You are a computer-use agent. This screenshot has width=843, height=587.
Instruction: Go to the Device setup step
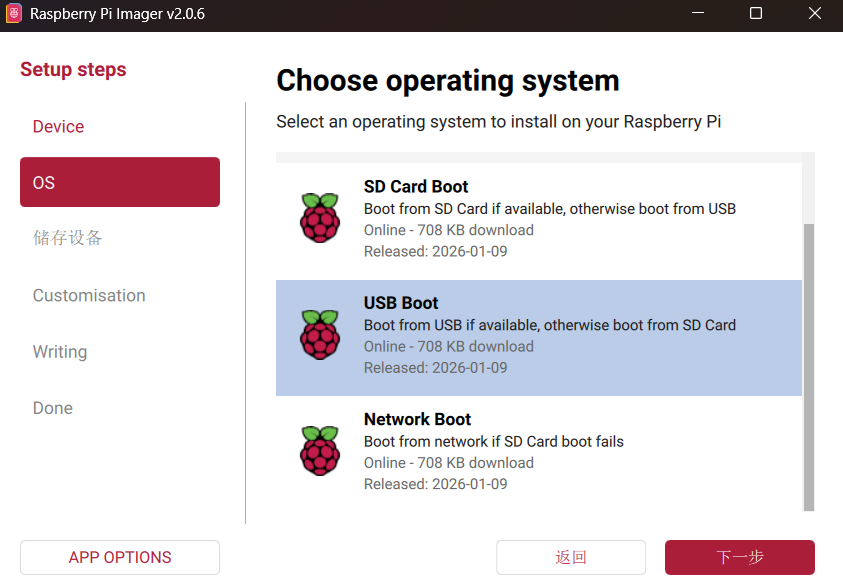pyautogui.click(x=58, y=127)
